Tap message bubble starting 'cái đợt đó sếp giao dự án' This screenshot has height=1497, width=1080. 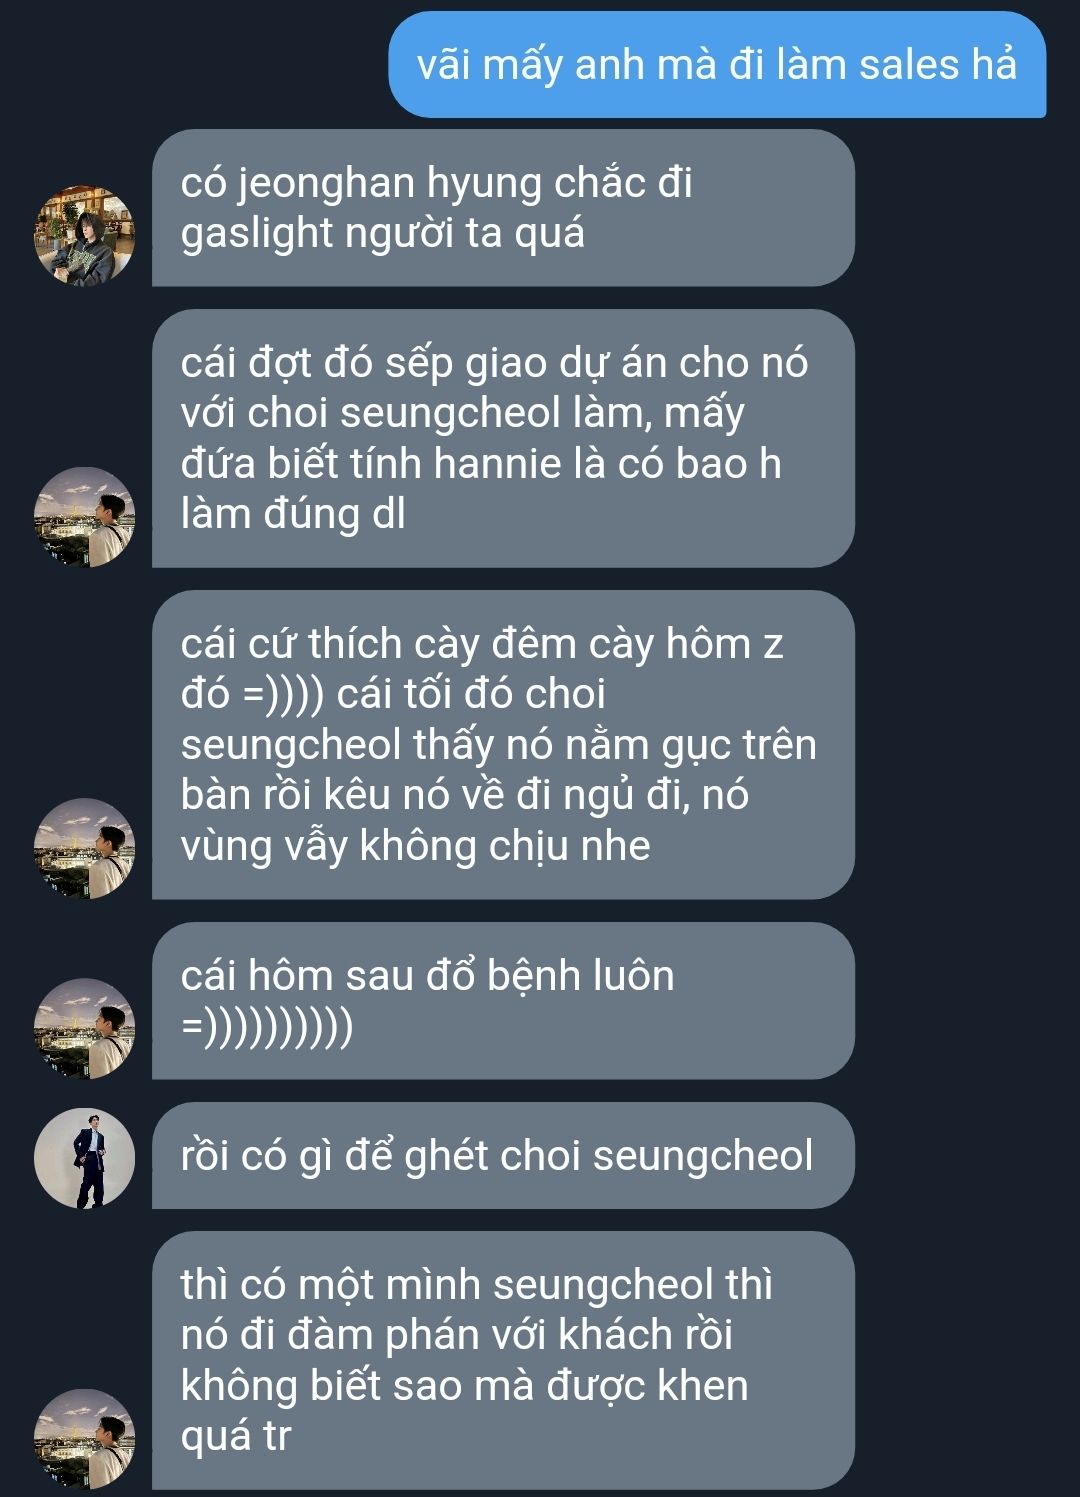point(503,438)
